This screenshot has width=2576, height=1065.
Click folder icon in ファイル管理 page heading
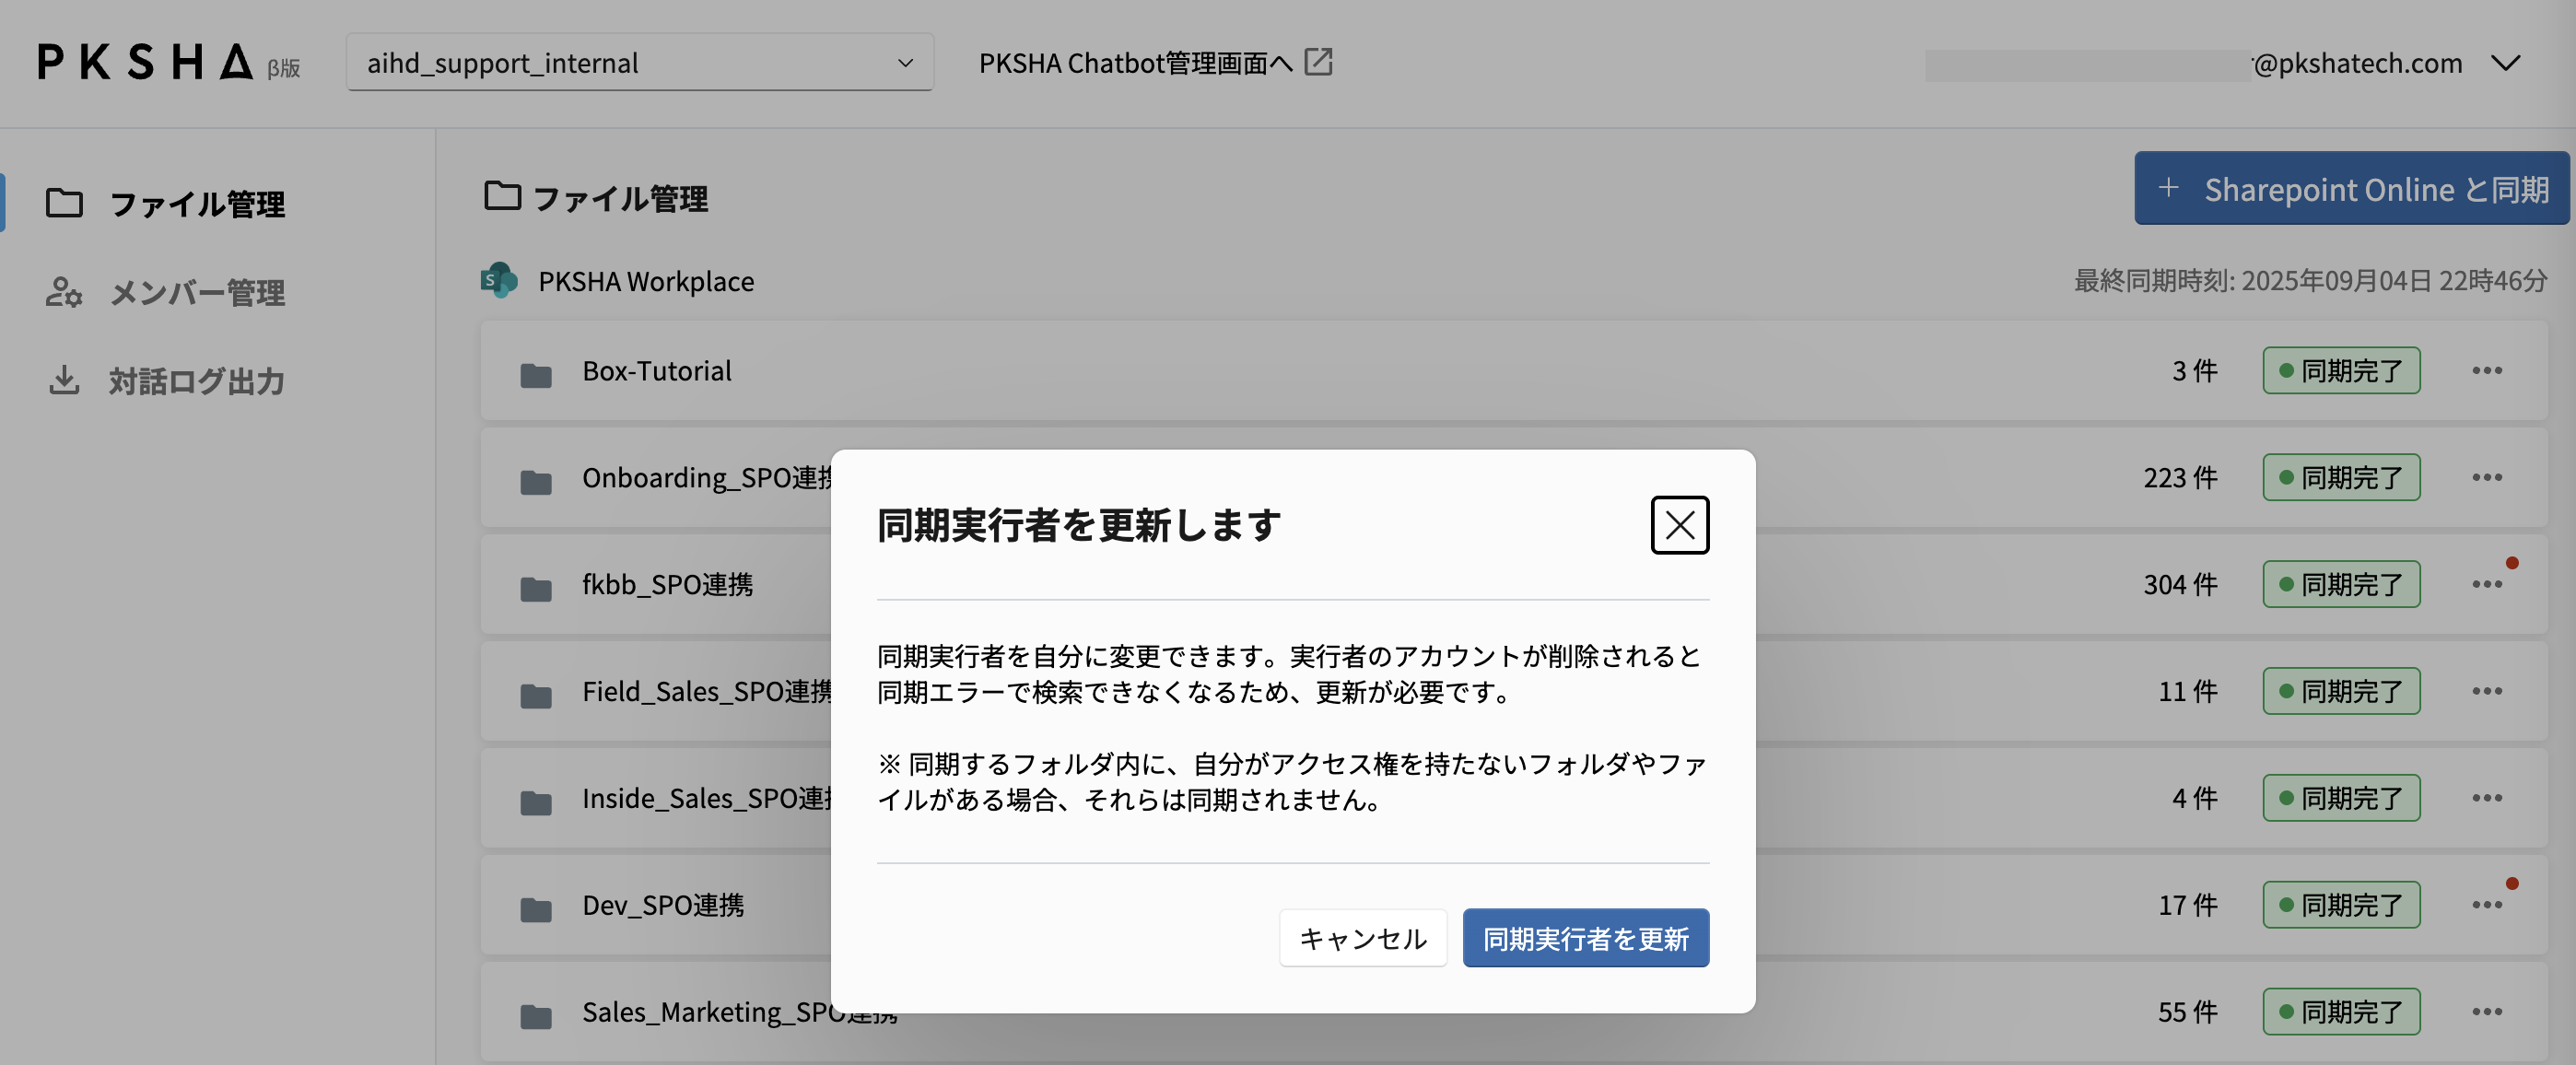point(502,195)
